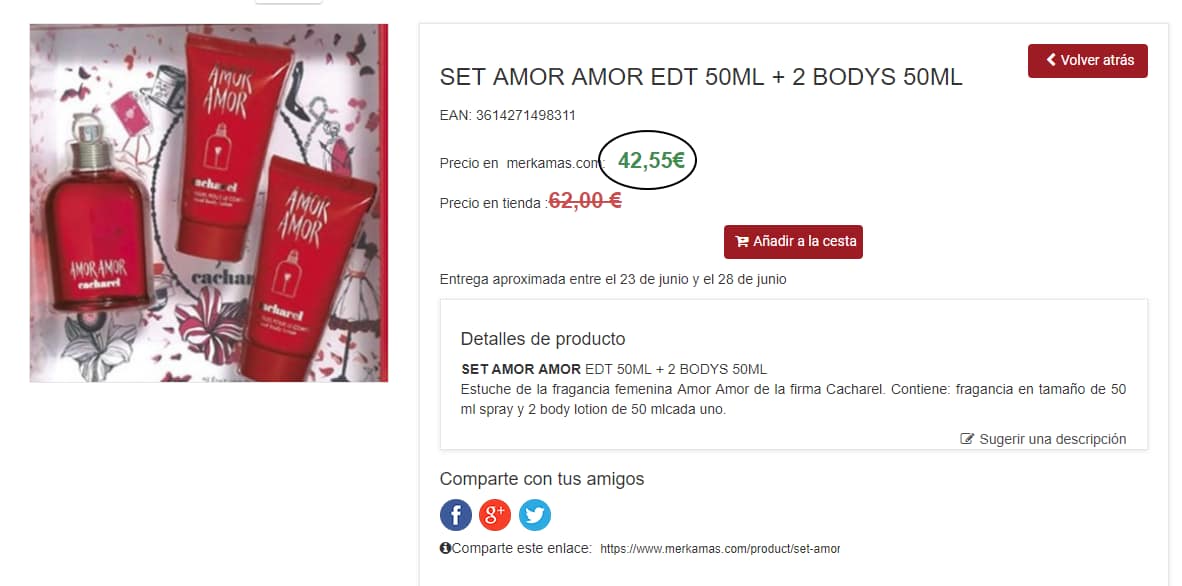The height and width of the screenshot is (586, 1182).
Task: Click the left arrow in Volver atrás
Action: pos(1051,60)
